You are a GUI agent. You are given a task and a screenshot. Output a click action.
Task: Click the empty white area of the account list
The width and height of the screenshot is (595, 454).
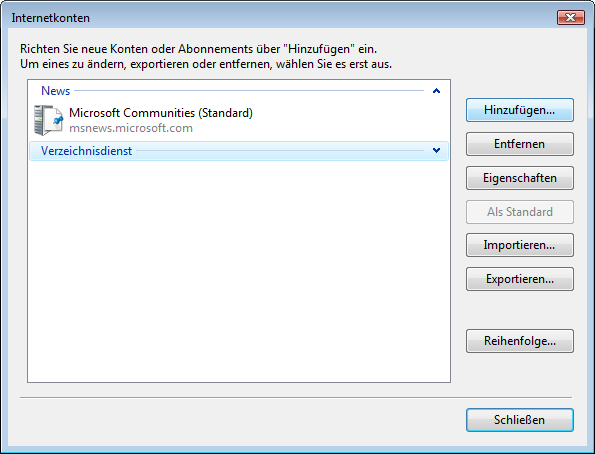pyautogui.click(x=239, y=271)
